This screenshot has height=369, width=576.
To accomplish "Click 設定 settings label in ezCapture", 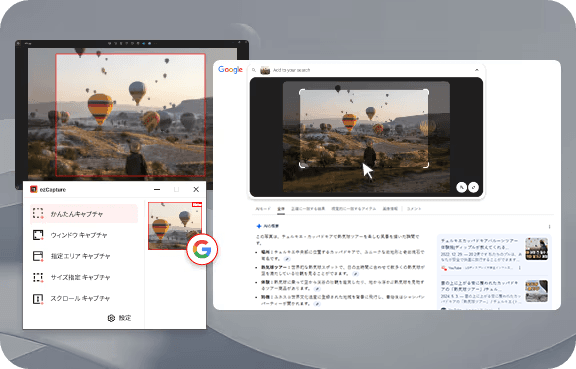I will [x=125, y=318].
